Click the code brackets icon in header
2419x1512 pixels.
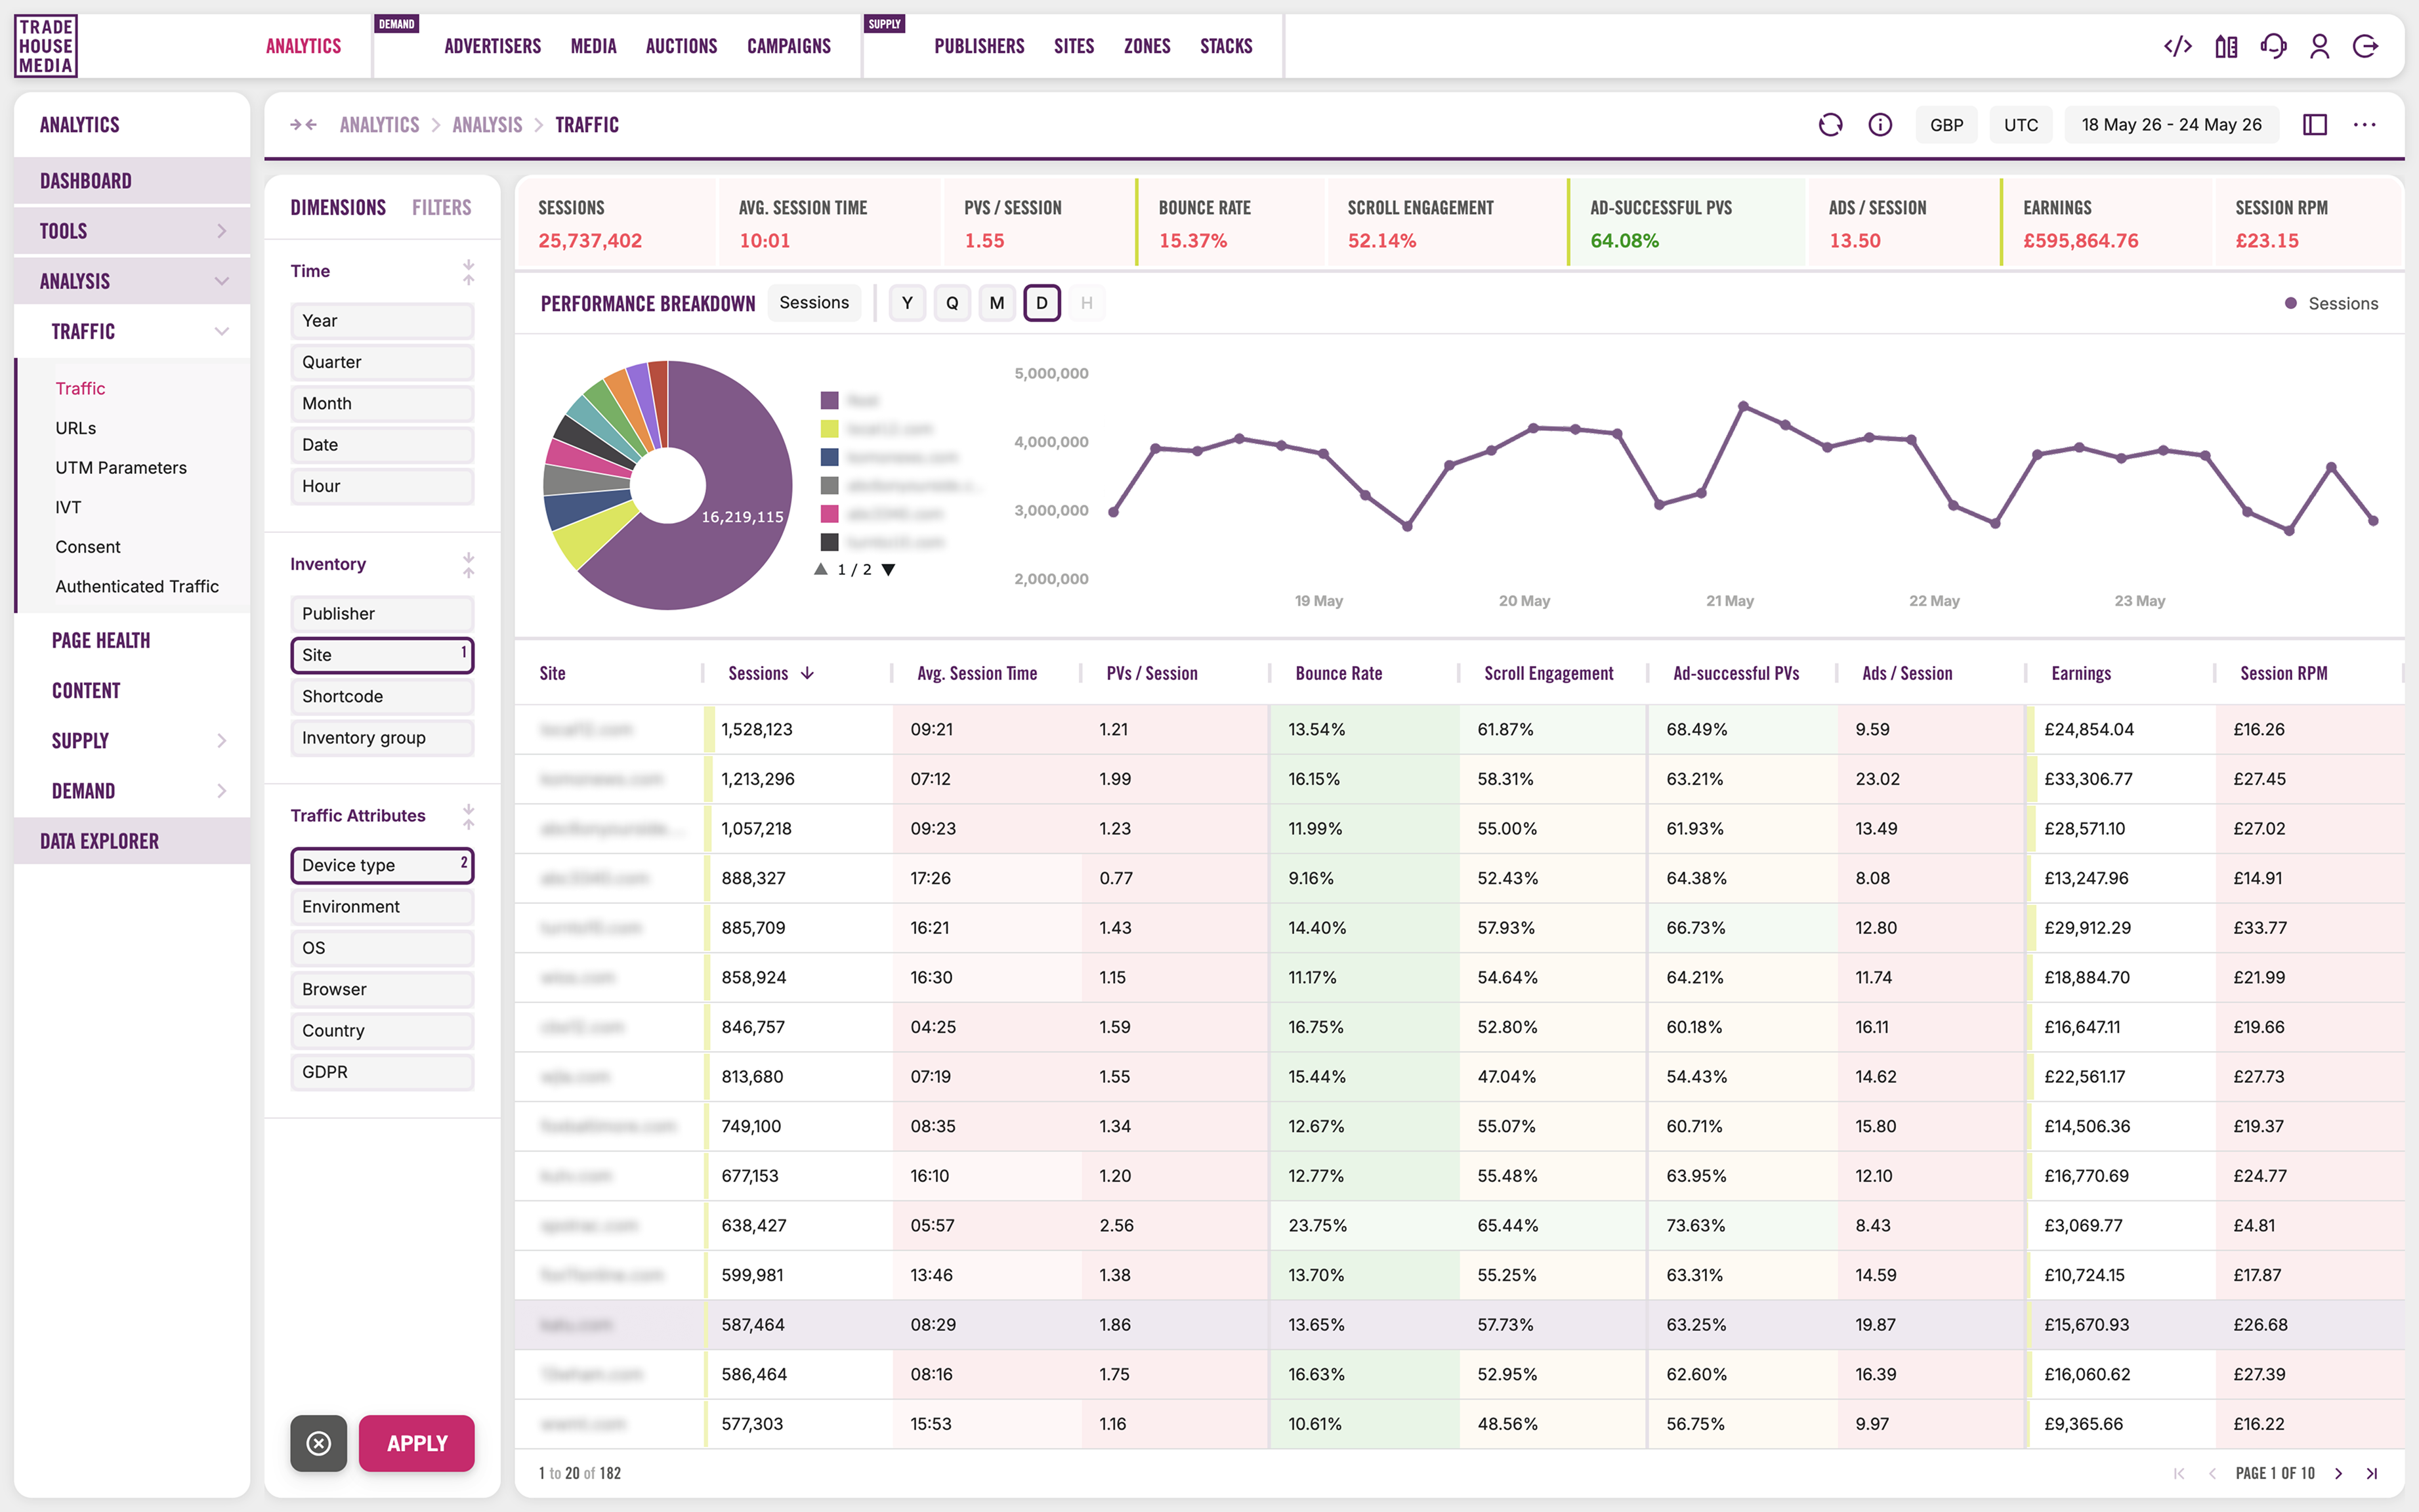2177,46
